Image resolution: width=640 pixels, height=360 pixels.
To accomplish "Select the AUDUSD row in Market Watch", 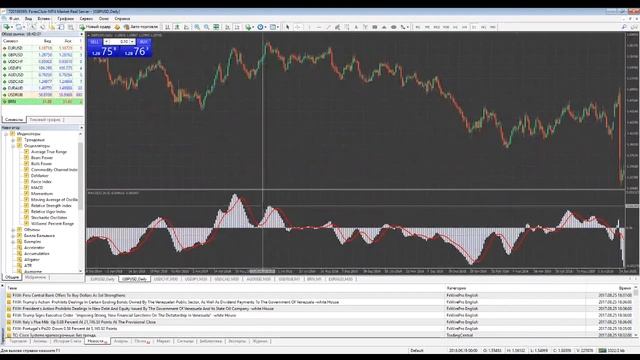I will [42, 75].
